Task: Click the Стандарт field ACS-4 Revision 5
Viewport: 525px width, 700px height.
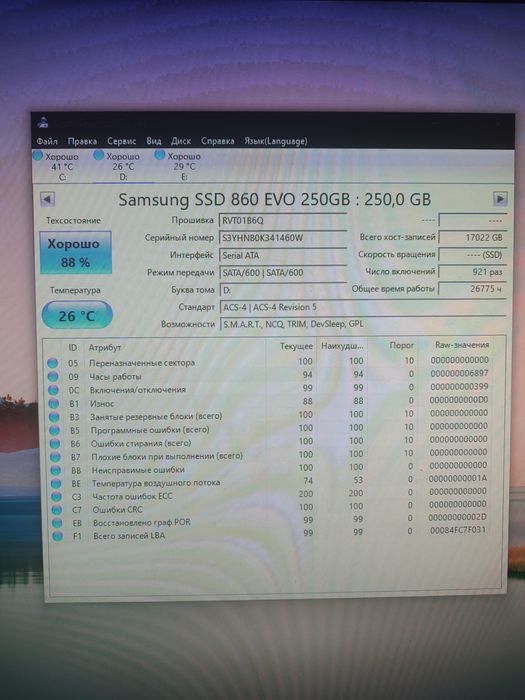Action: (x=362, y=307)
